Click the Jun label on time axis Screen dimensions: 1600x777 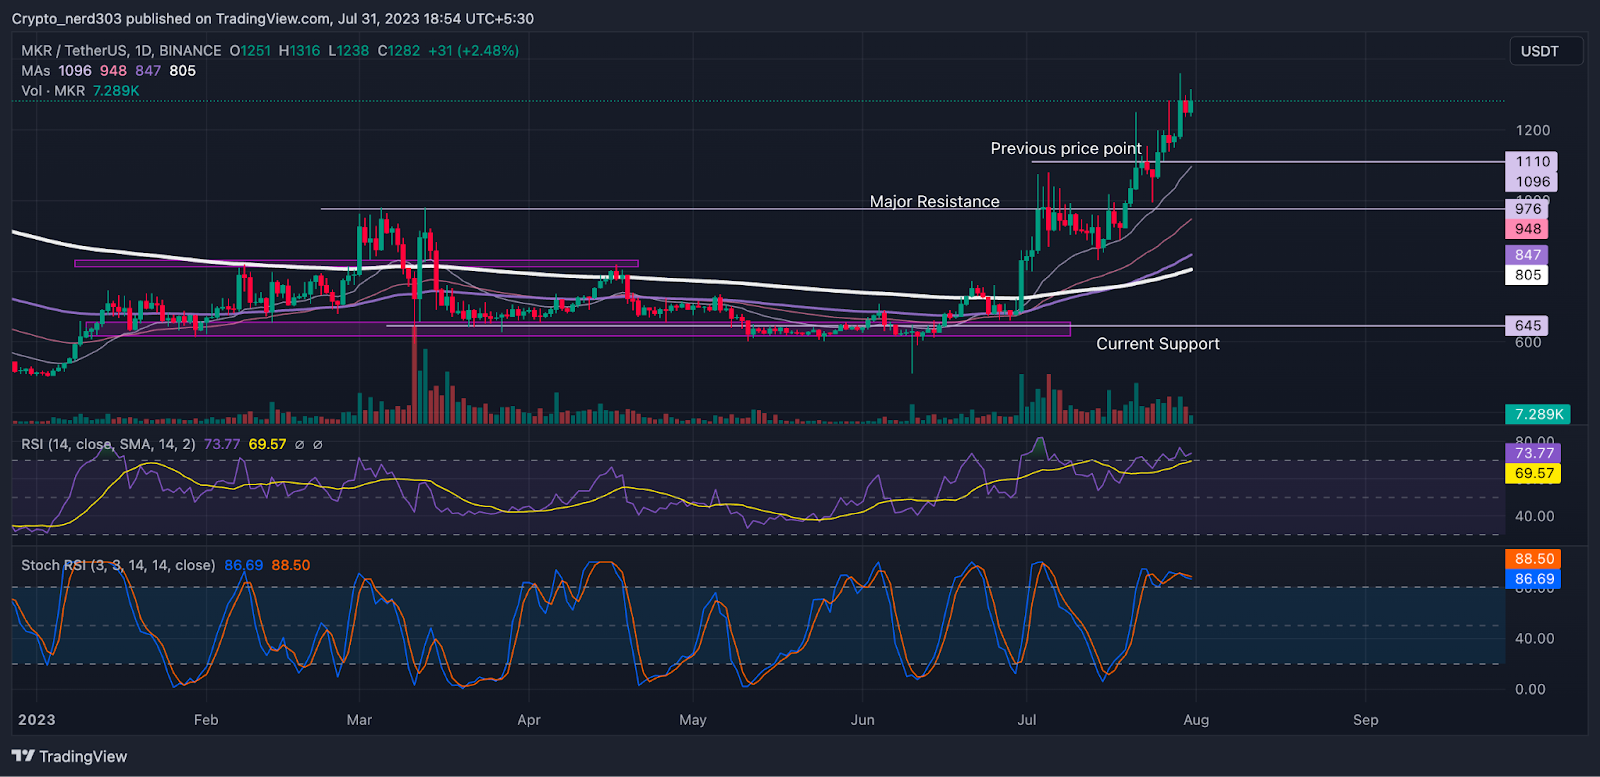point(862,720)
